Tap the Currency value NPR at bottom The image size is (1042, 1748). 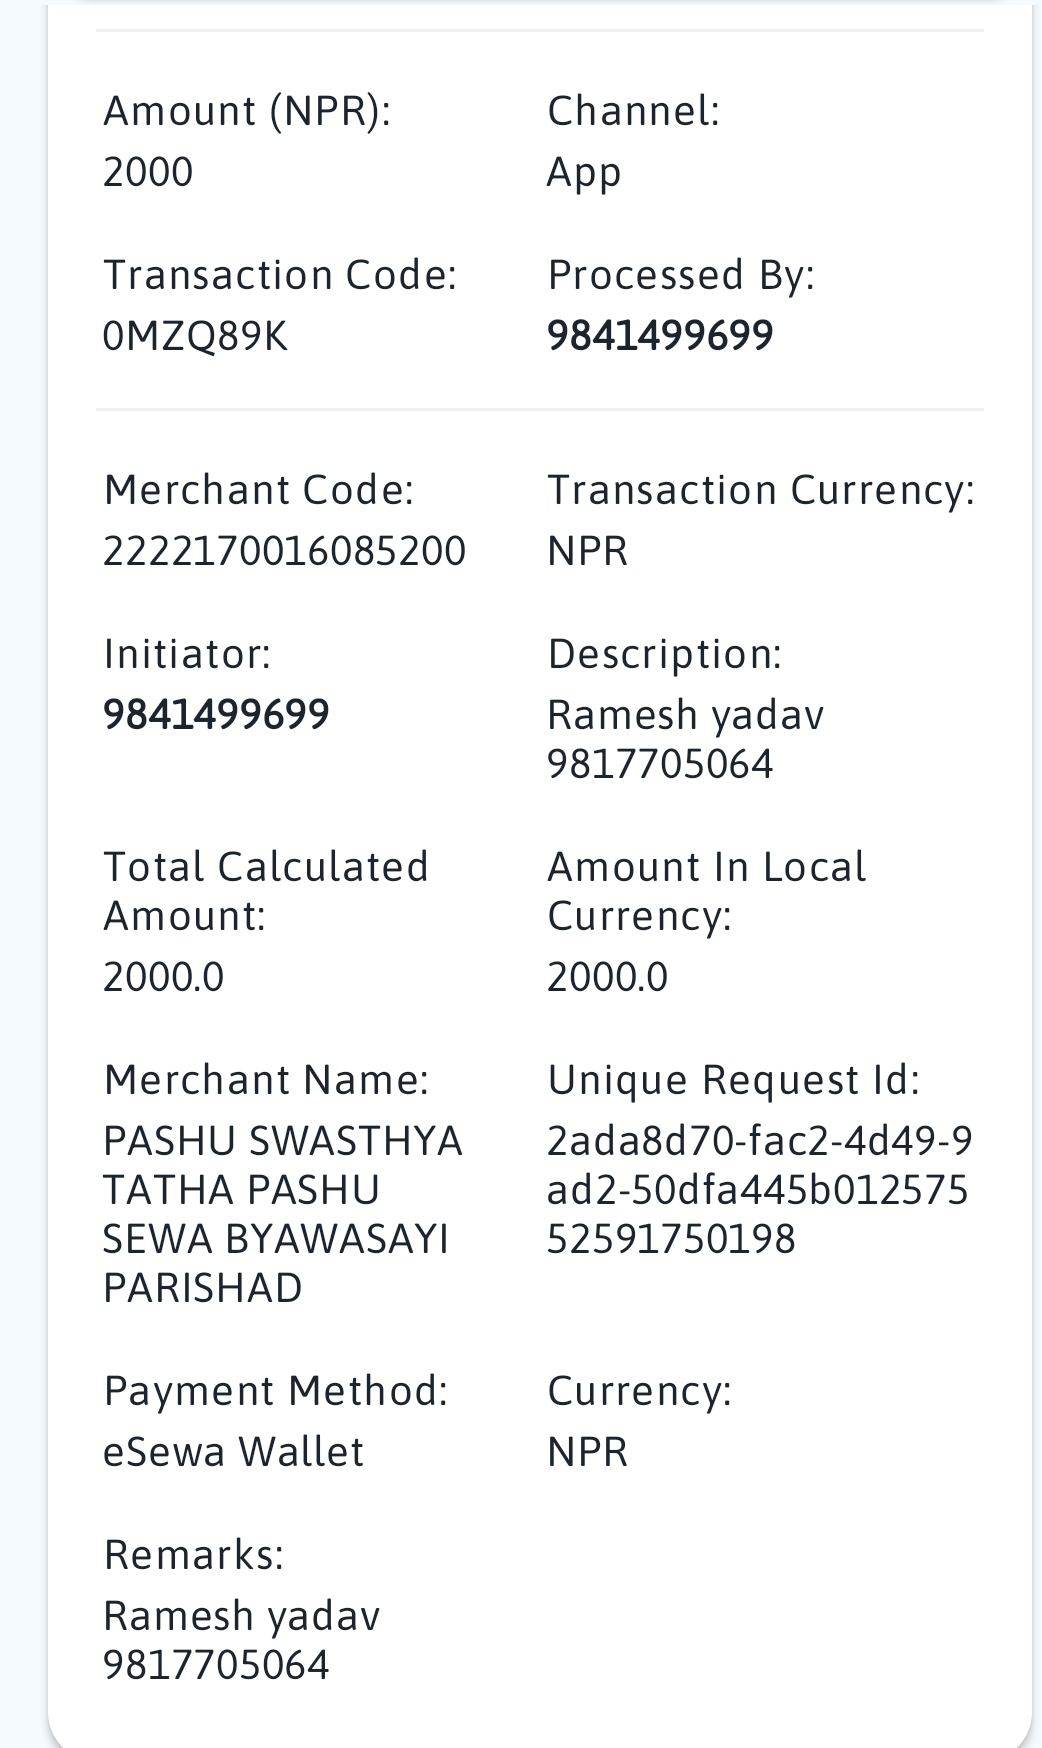(588, 1452)
